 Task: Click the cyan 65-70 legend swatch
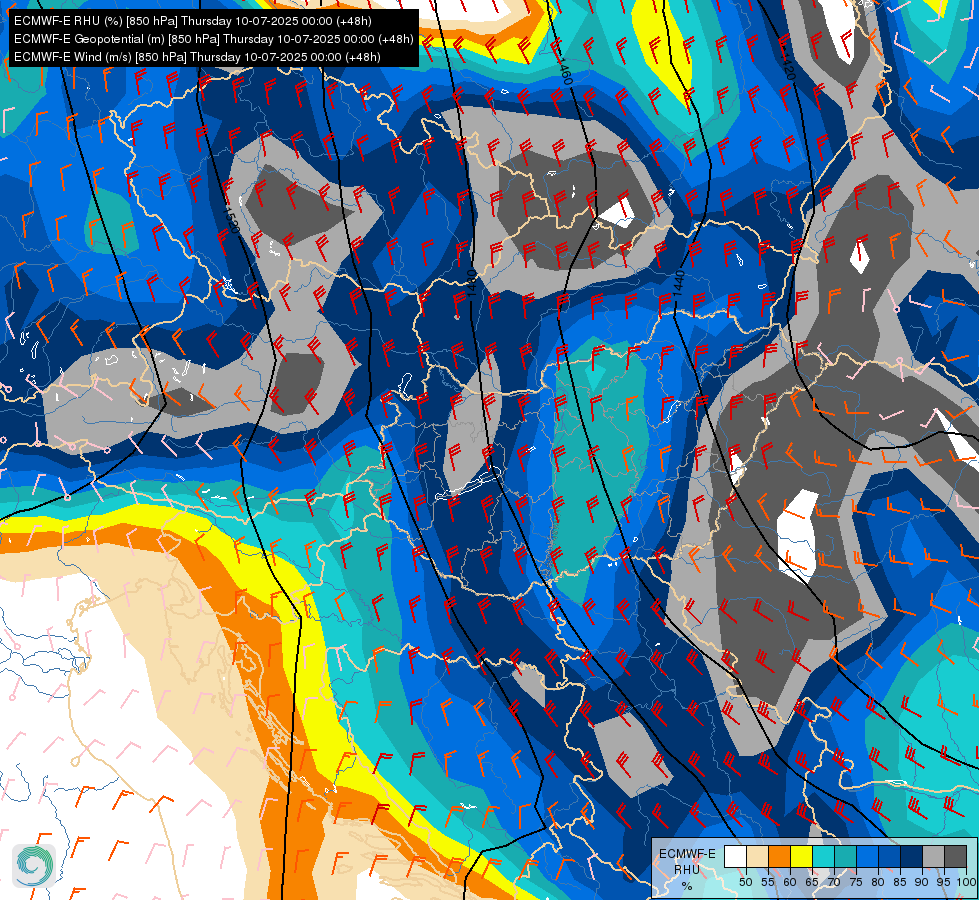click(x=824, y=856)
